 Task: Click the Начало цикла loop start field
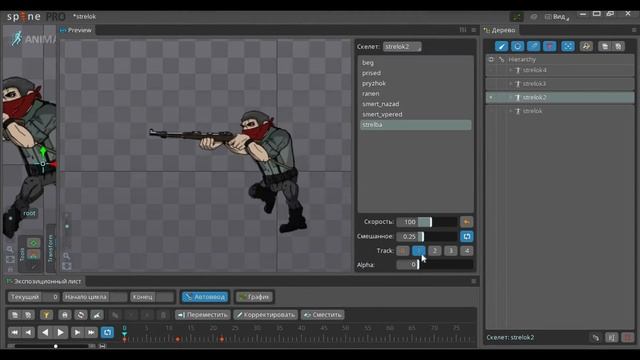(x=95, y=297)
